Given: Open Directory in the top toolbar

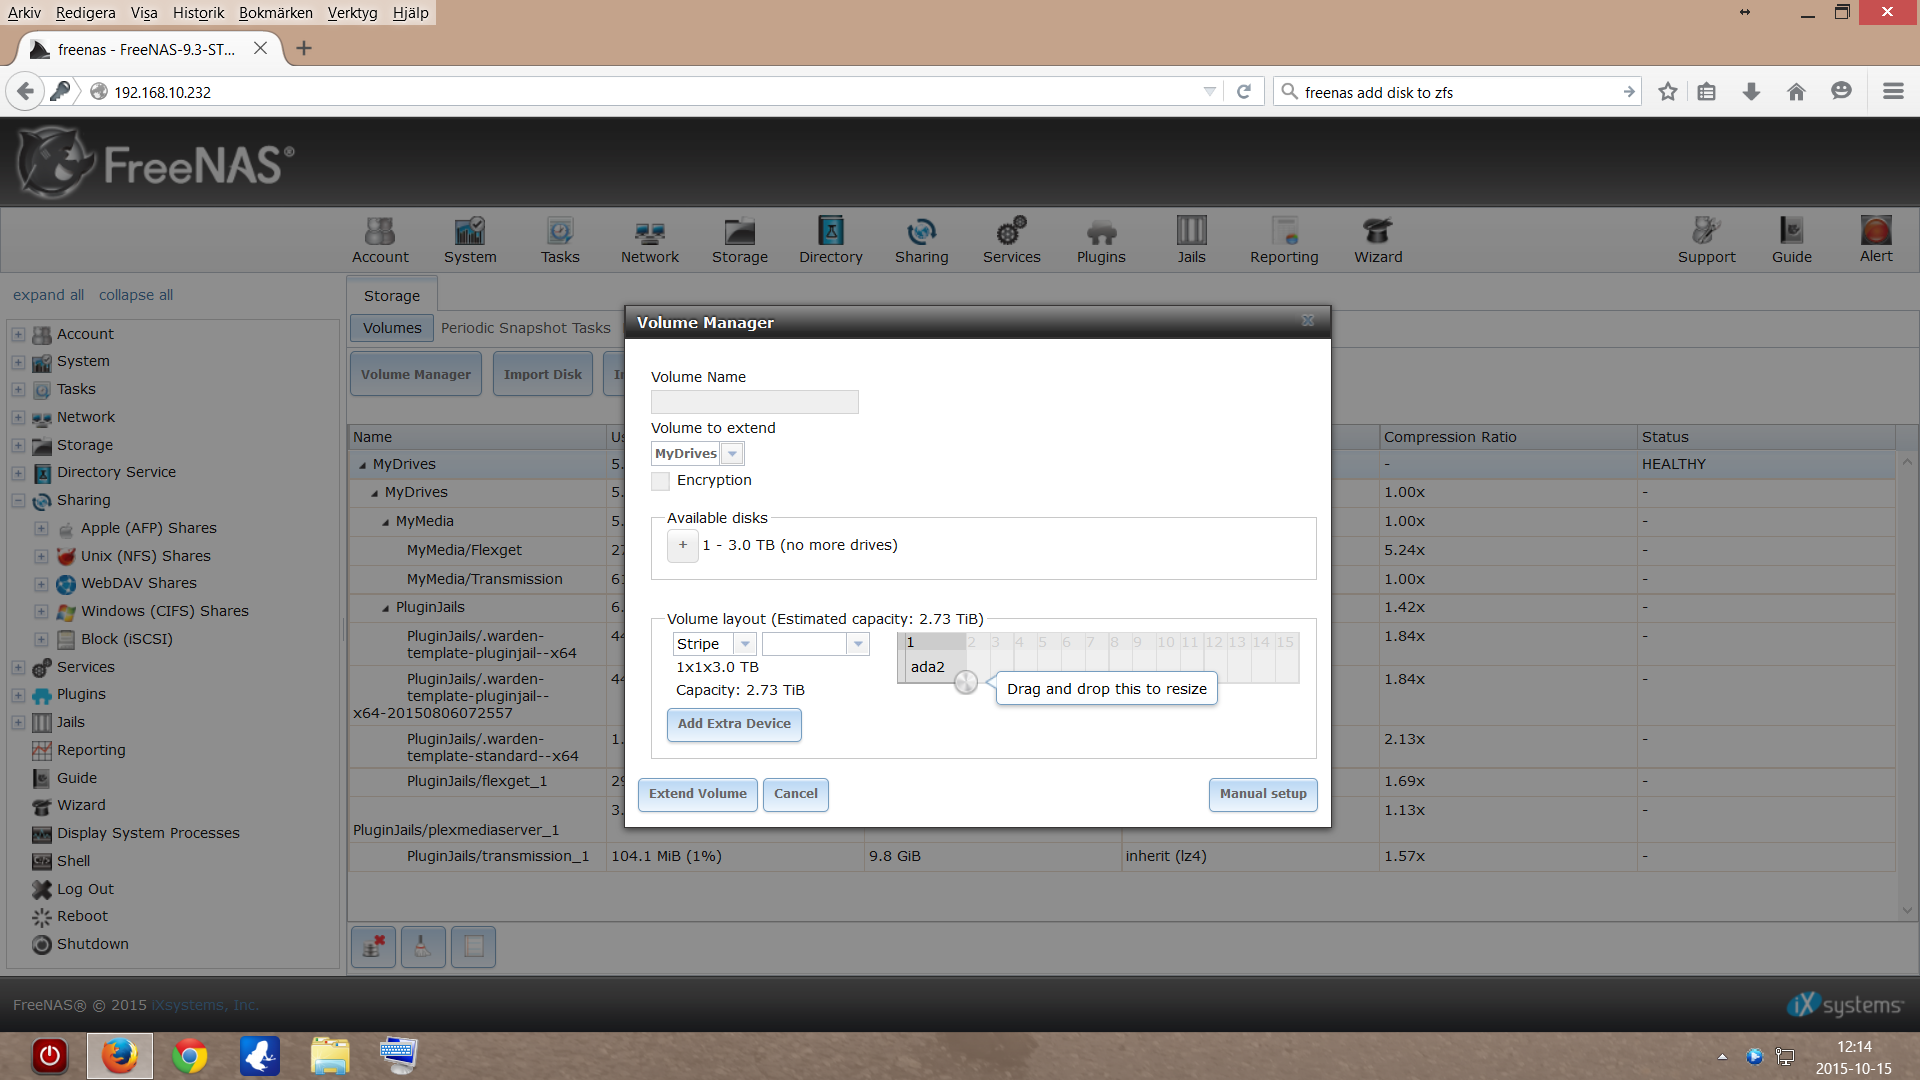Looking at the screenshot, I should click(831, 241).
